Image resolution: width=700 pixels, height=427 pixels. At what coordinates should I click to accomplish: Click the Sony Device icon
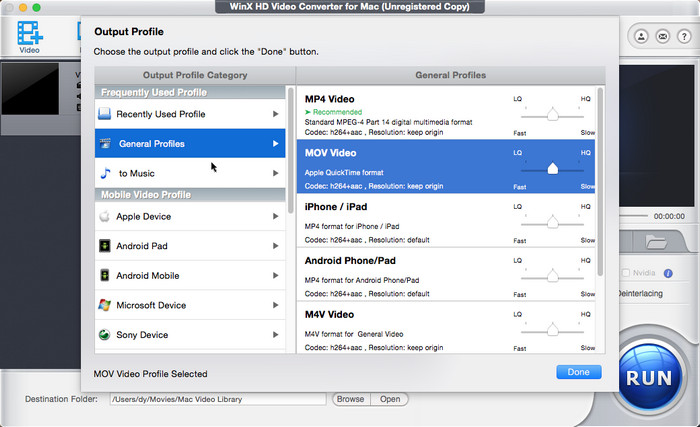point(104,335)
